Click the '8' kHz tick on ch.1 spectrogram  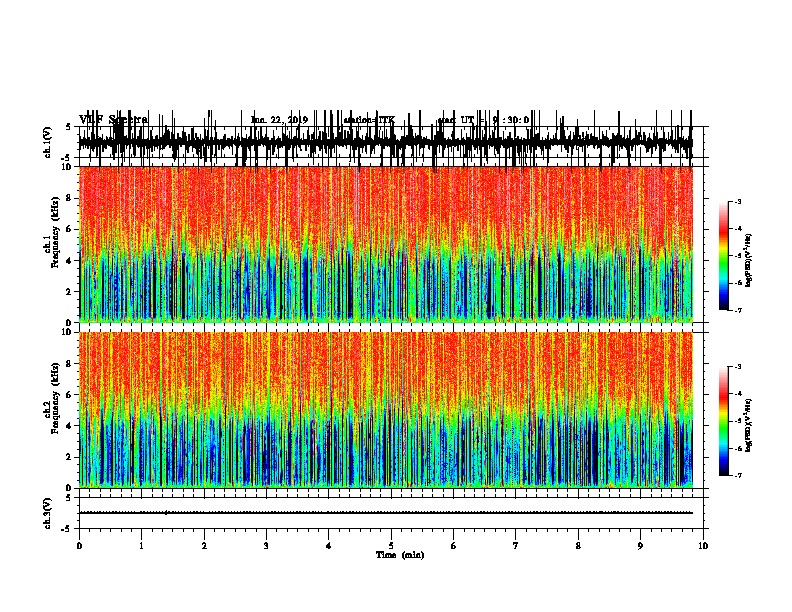click(69, 198)
